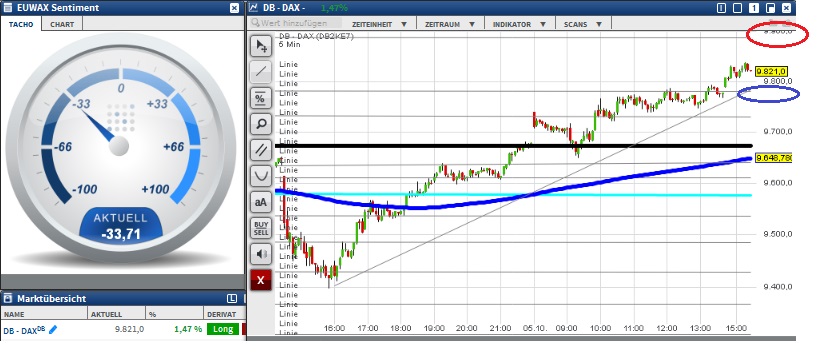Open the INDIKATOR dropdown

(519, 24)
